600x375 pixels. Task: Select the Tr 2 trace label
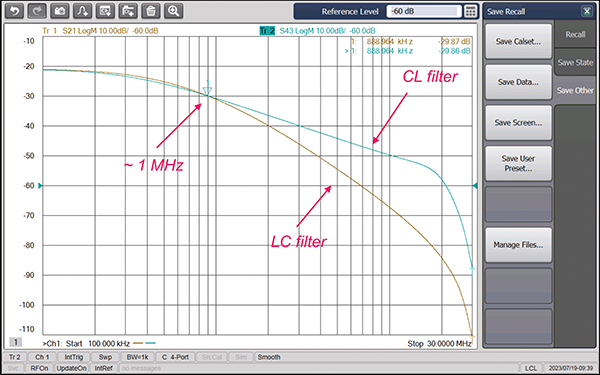[x=267, y=31]
